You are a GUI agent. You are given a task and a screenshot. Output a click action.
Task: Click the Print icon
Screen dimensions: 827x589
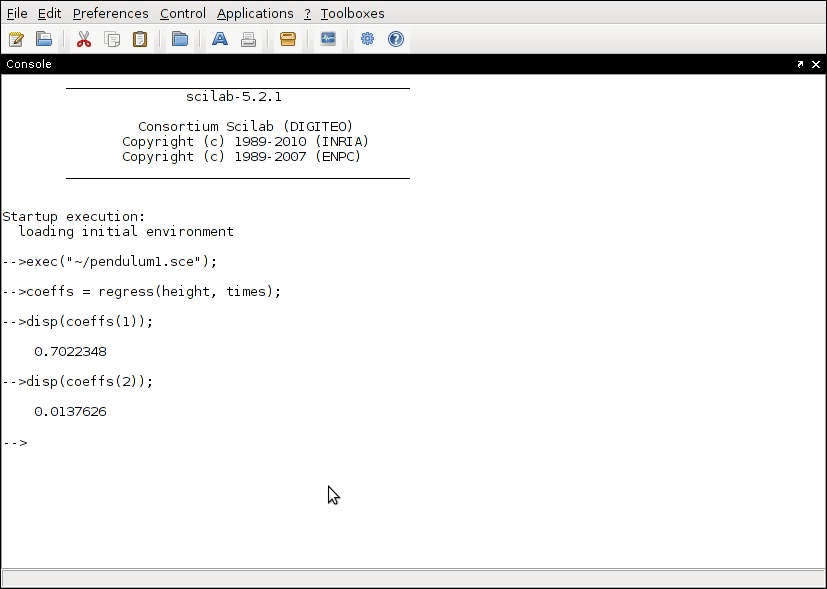pyautogui.click(x=248, y=39)
